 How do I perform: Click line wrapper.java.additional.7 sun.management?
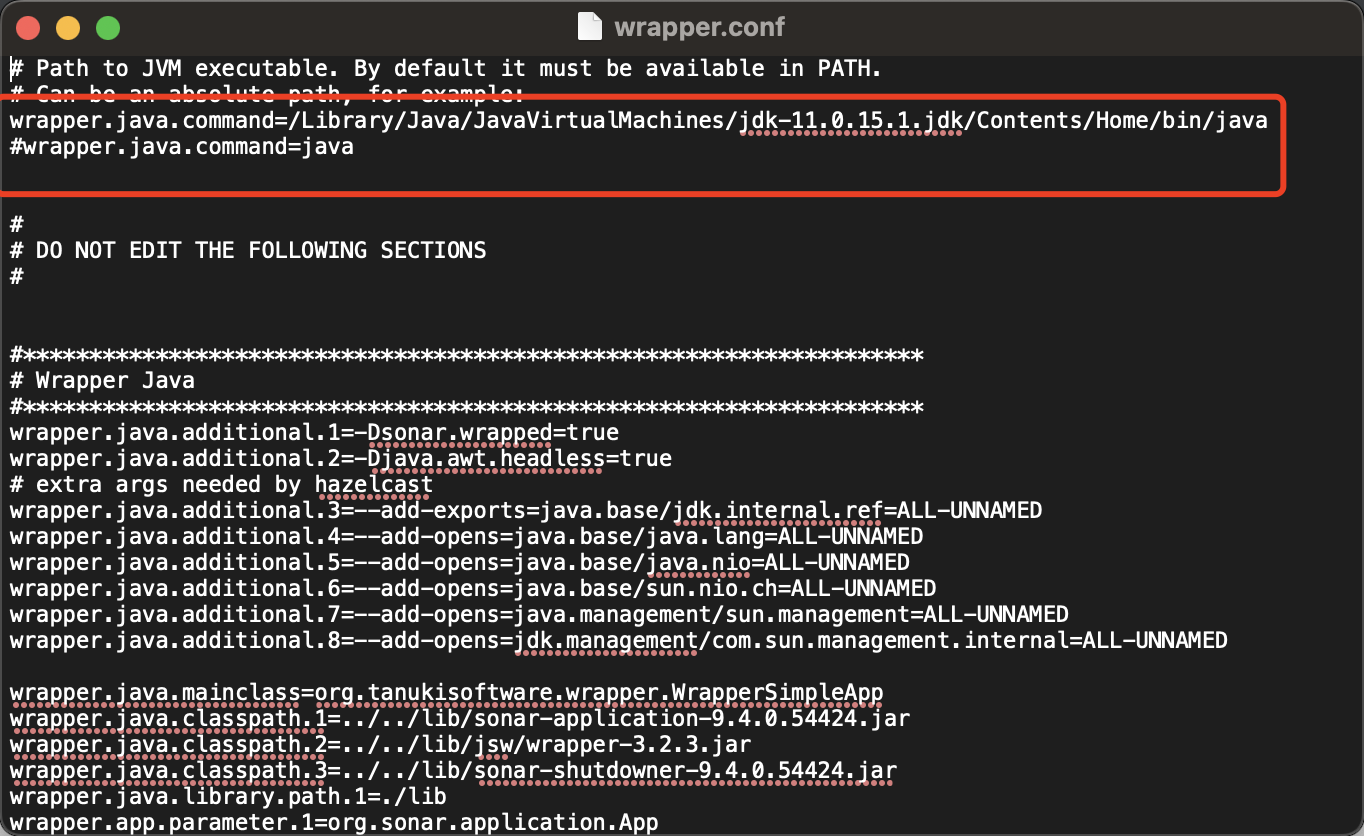[x=539, y=614]
